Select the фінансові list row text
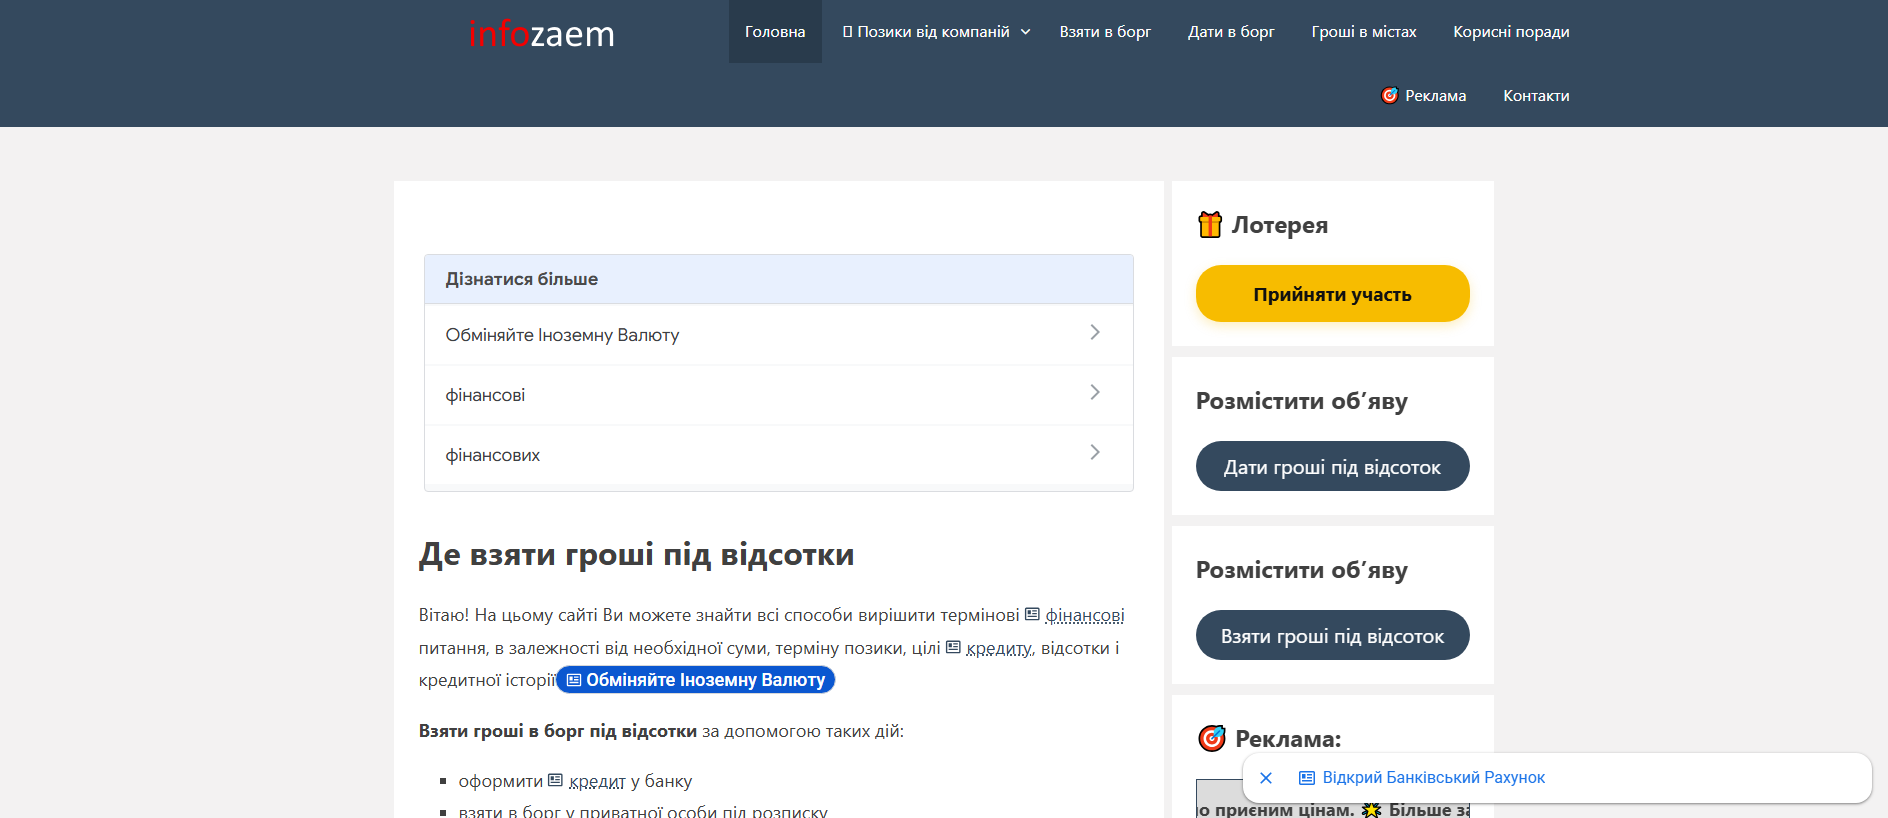The image size is (1888, 818). pyautogui.click(x=485, y=395)
